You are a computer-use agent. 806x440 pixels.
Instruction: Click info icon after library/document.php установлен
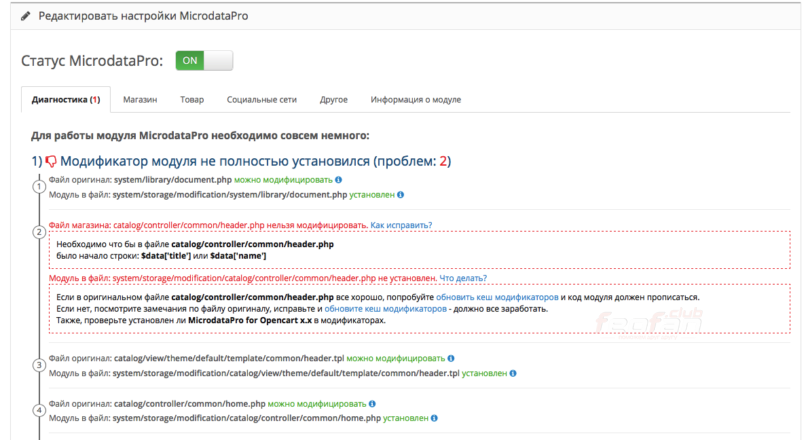(400, 195)
